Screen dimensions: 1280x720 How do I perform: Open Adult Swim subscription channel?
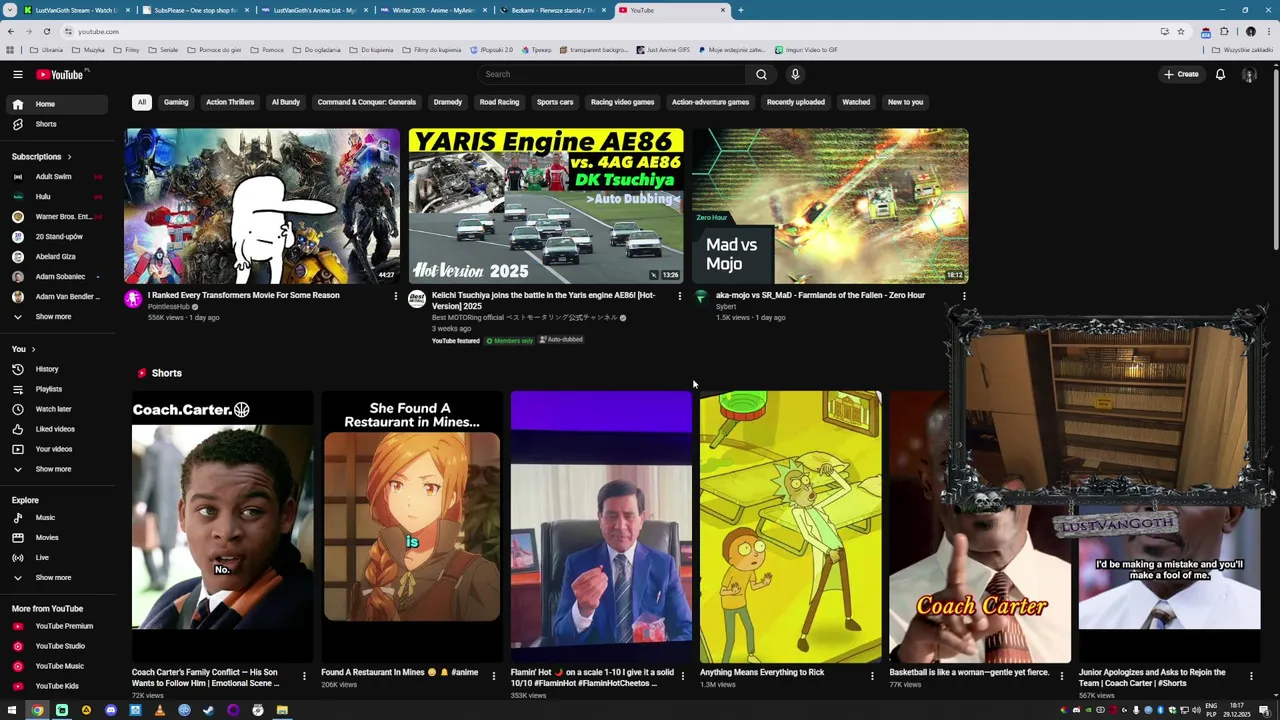click(58, 177)
